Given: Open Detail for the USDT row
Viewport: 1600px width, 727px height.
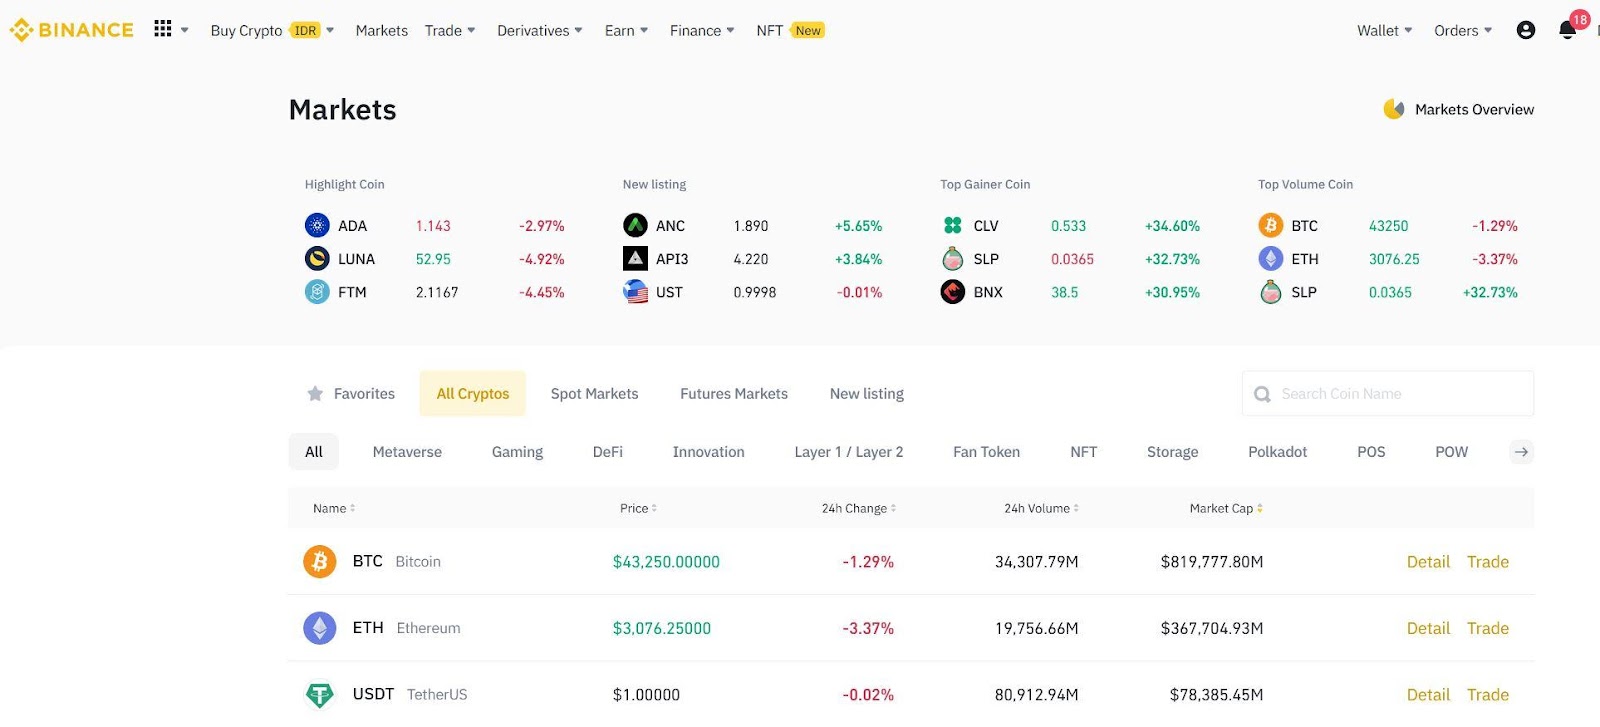Looking at the screenshot, I should [x=1428, y=694].
